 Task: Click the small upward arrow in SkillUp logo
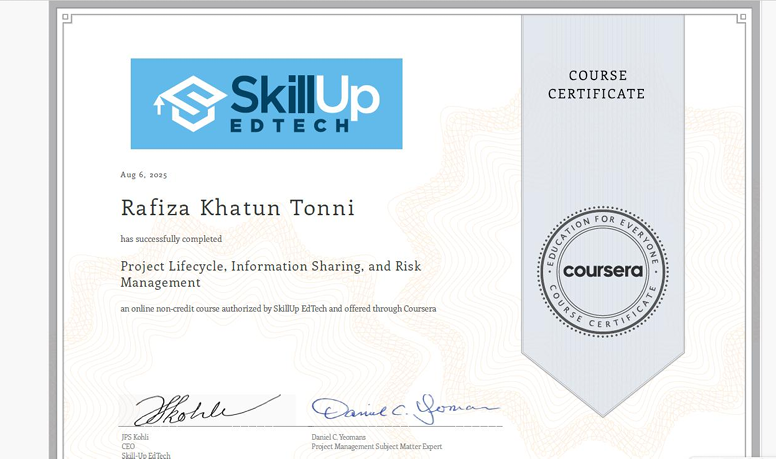click(158, 100)
